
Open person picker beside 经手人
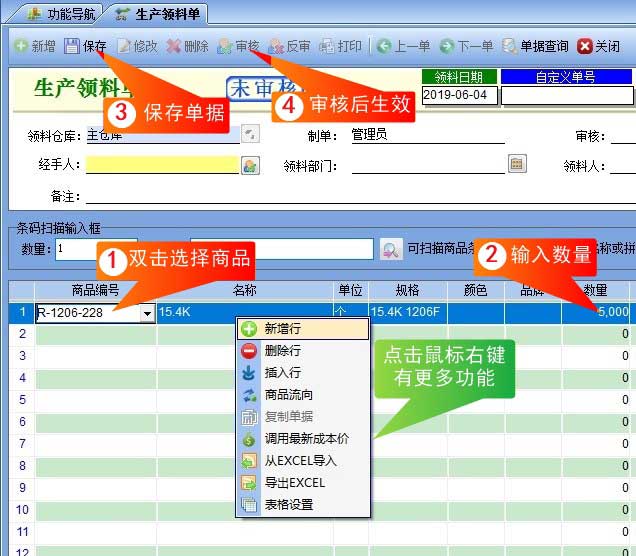[250, 165]
